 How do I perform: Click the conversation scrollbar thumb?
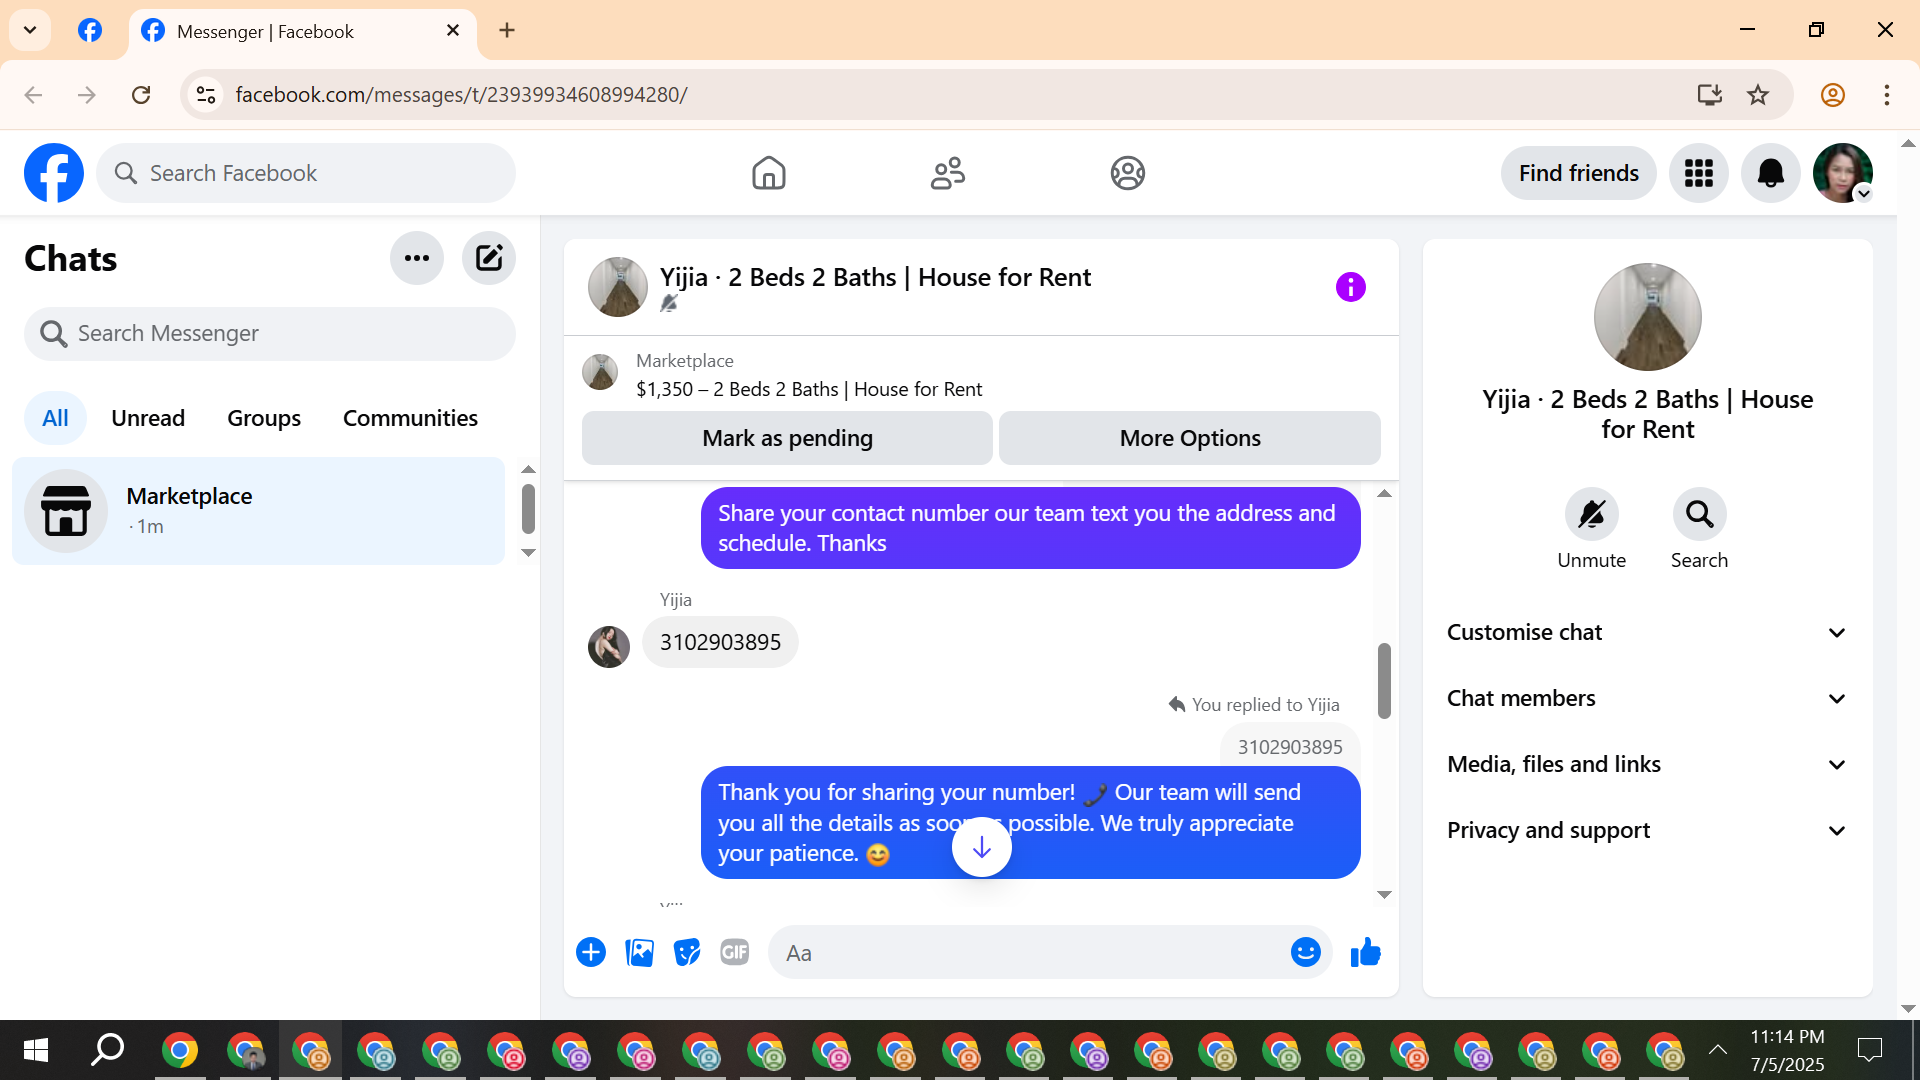point(1384,680)
